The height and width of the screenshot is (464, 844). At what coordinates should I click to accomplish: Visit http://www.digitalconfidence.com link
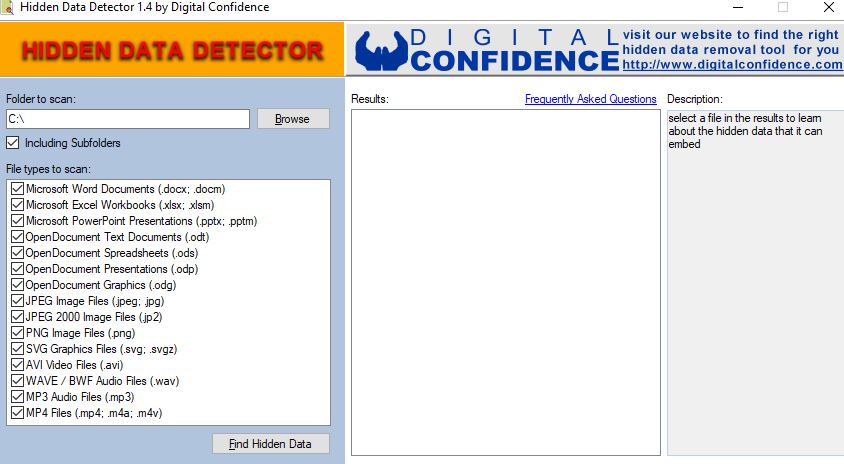coord(732,65)
